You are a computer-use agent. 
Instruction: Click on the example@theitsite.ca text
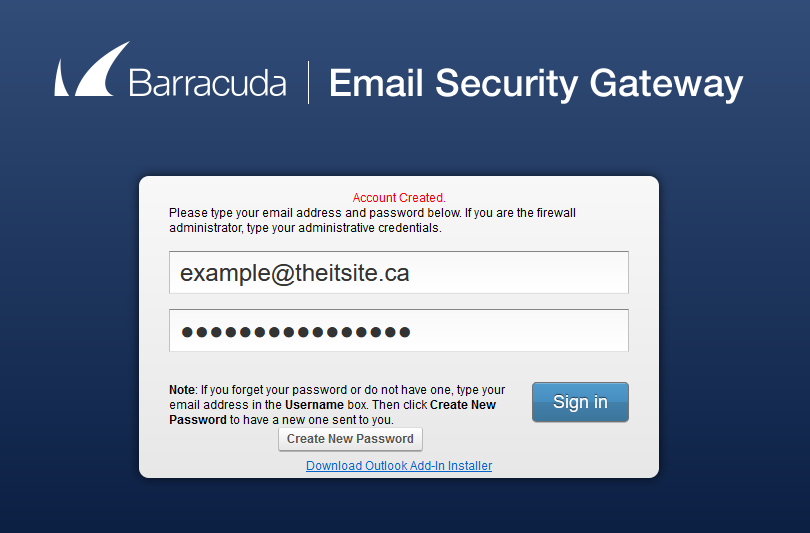click(294, 273)
